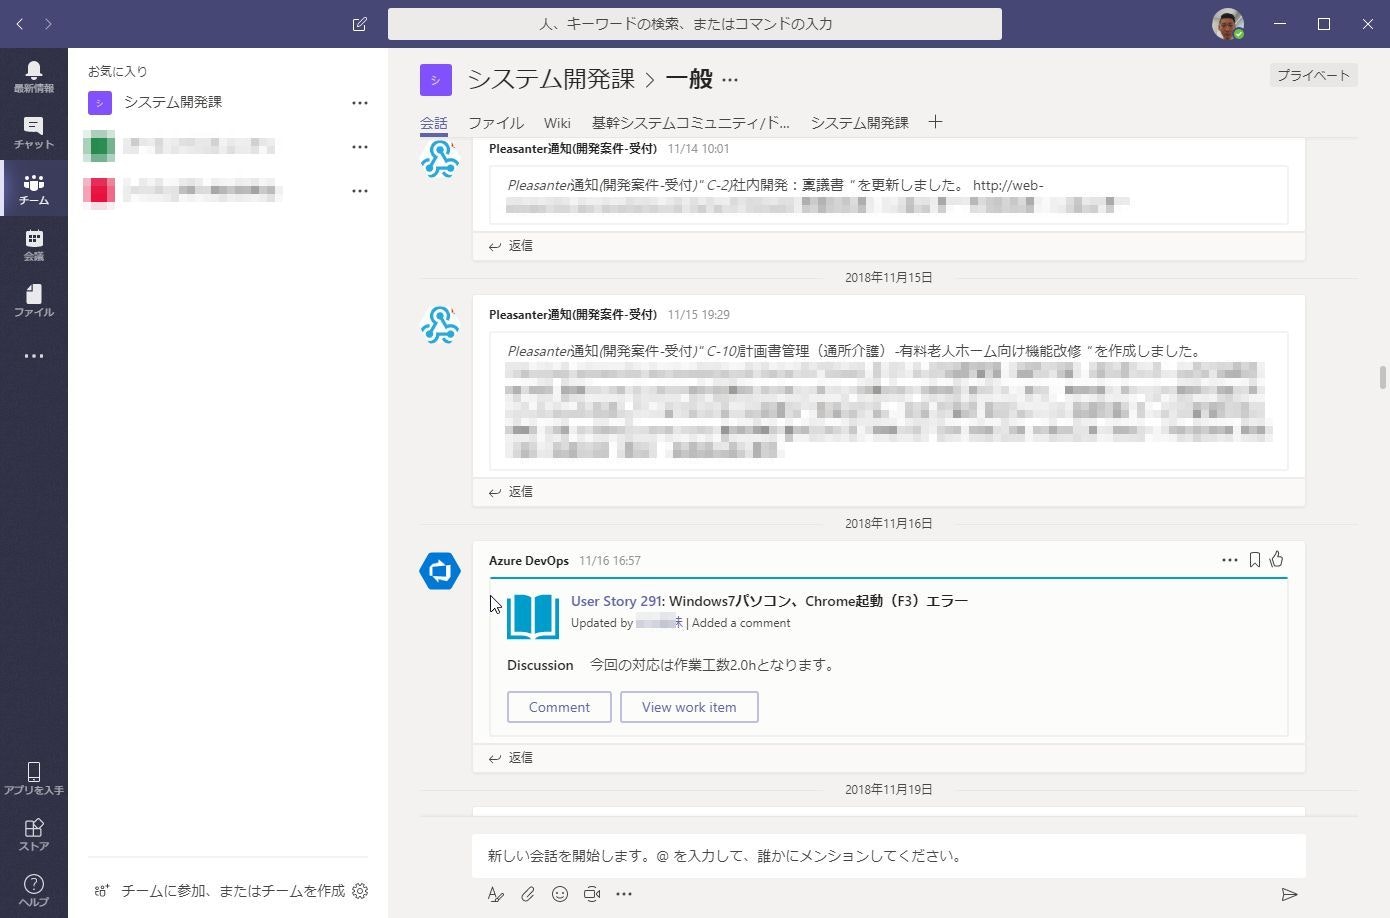Image resolution: width=1390 pixels, height=918 pixels.
Task: Start a new chat compose icon
Action: pyautogui.click(x=360, y=24)
